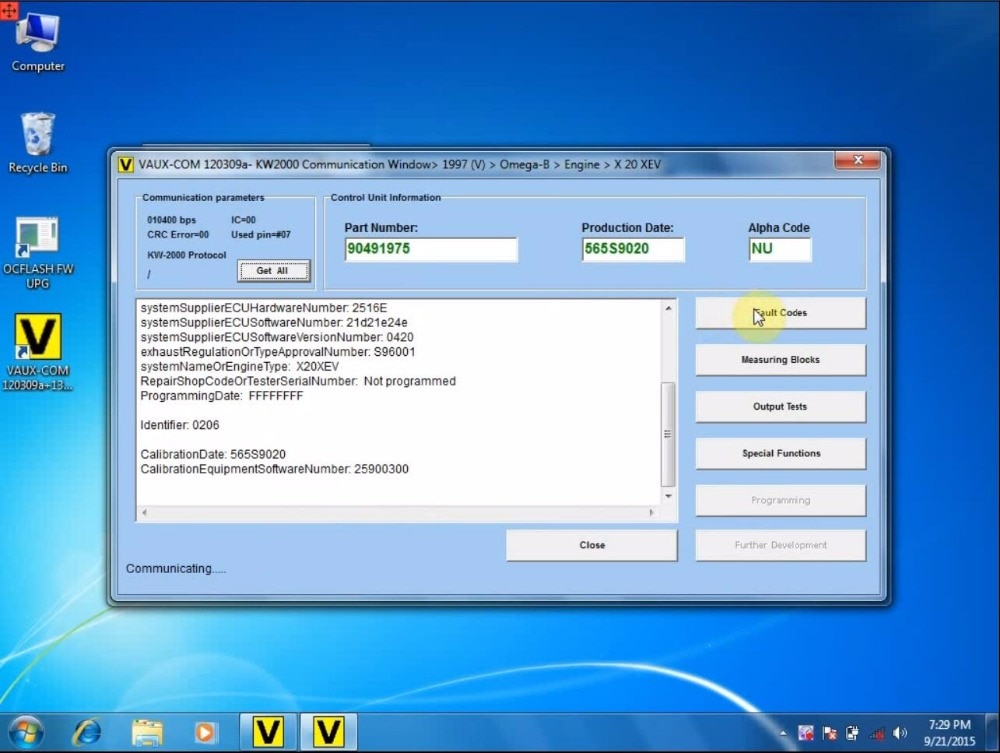Switch to first VAUX-COM taskbar window
The height and width of the screenshot is (753, 1000).
(x=267, y=732)
